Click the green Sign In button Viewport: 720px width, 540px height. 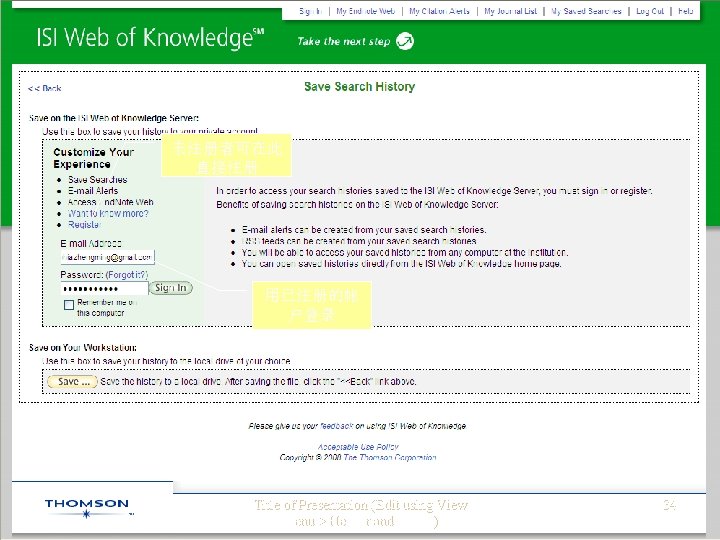point(170,288)
